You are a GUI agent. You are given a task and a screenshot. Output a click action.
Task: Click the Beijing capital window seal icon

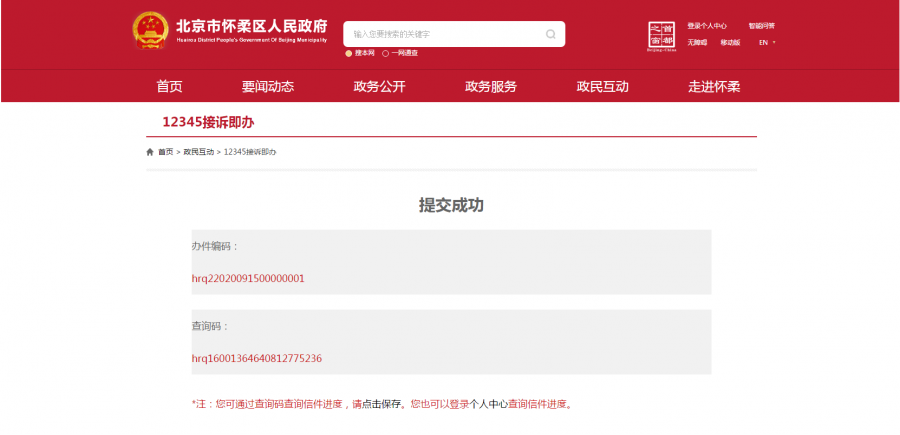[x=662, y=35]
